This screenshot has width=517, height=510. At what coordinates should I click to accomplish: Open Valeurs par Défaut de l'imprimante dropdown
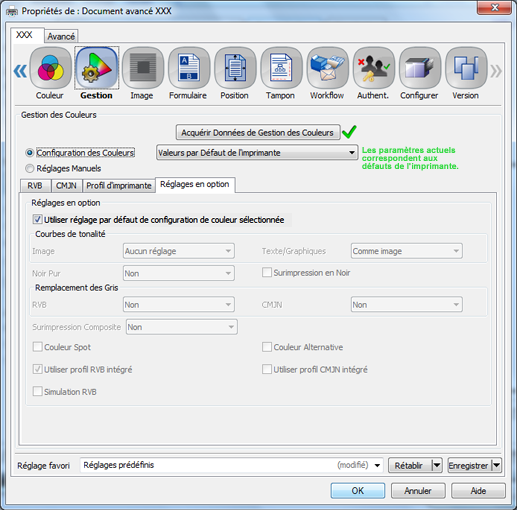257,153
